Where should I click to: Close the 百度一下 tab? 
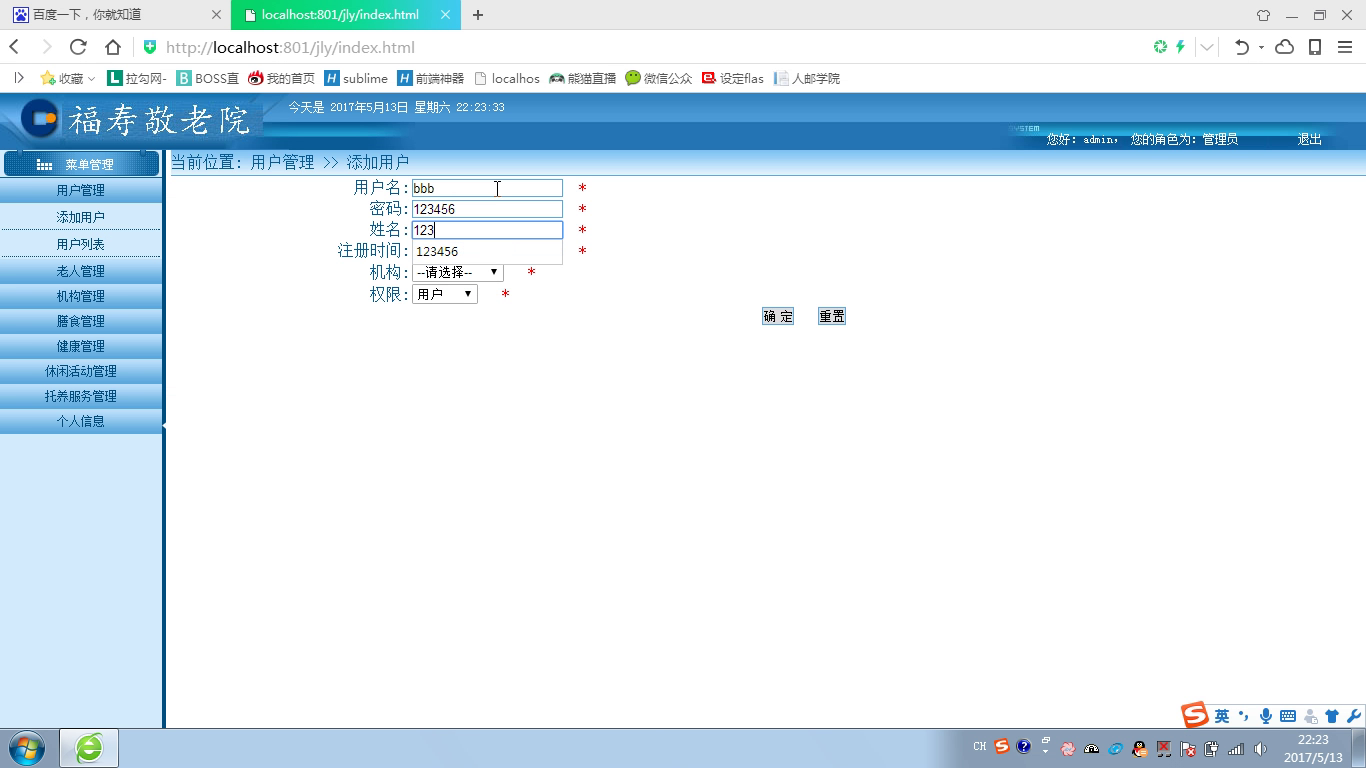pos(216,15)
